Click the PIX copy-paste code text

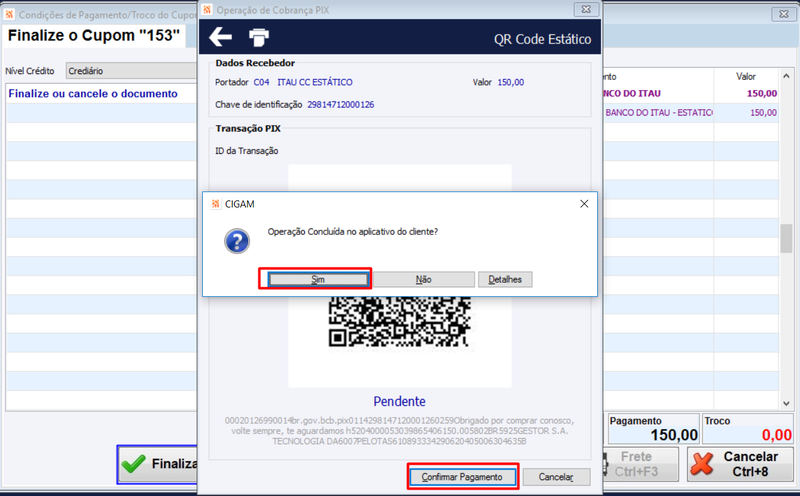pyautogui.click(x=399, y=431)
